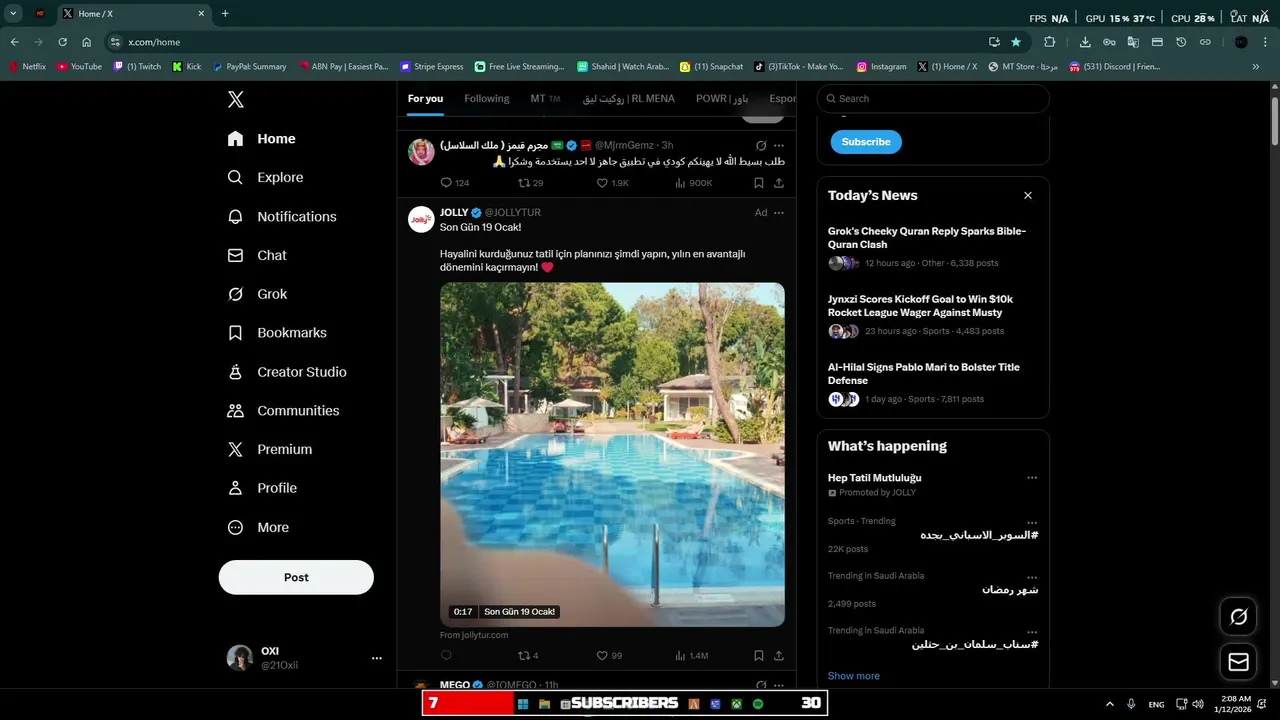Open Notifications in the sidebar
Viewport: 1280px width, 720px height.
(282, 216)
